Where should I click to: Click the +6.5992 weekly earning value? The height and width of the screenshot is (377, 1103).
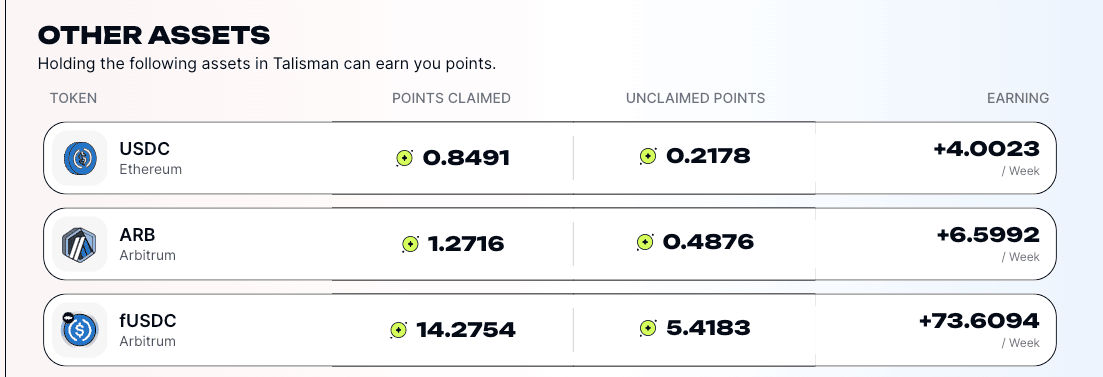pyautogui.click(x=988, y=235)
